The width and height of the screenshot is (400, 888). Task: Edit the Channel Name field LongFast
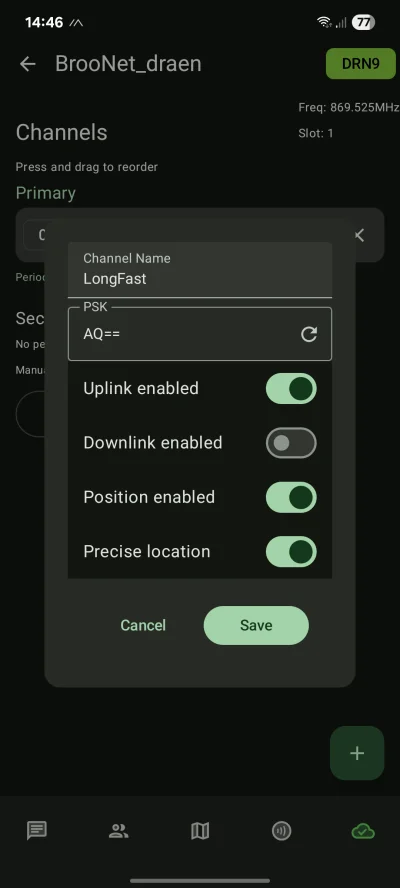[x=200, y=270]
